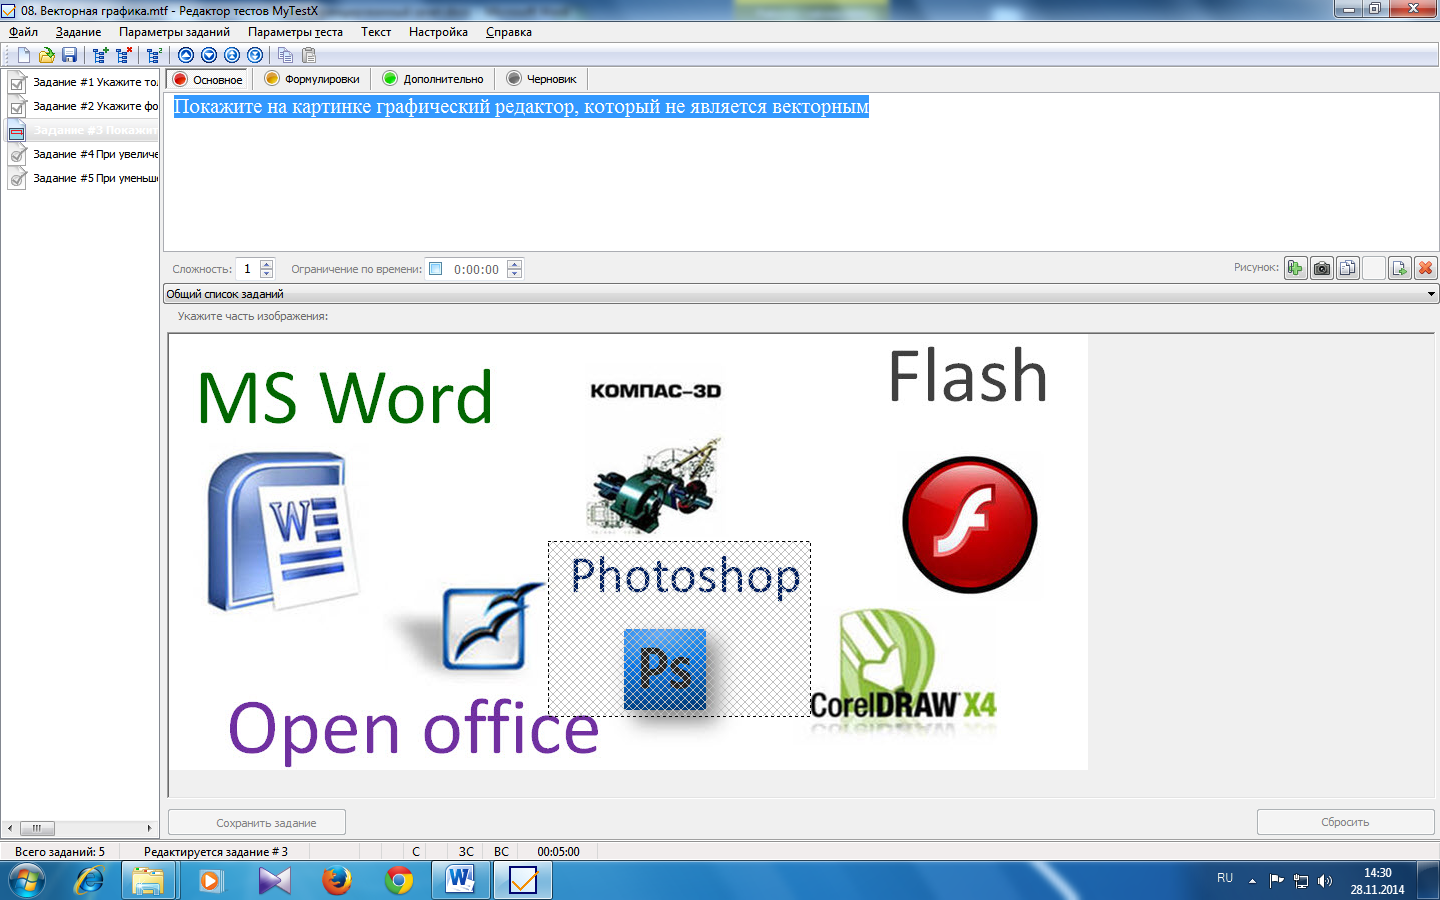
Task: Open the Параметры теста menu
Action: (x=295, y=32)
